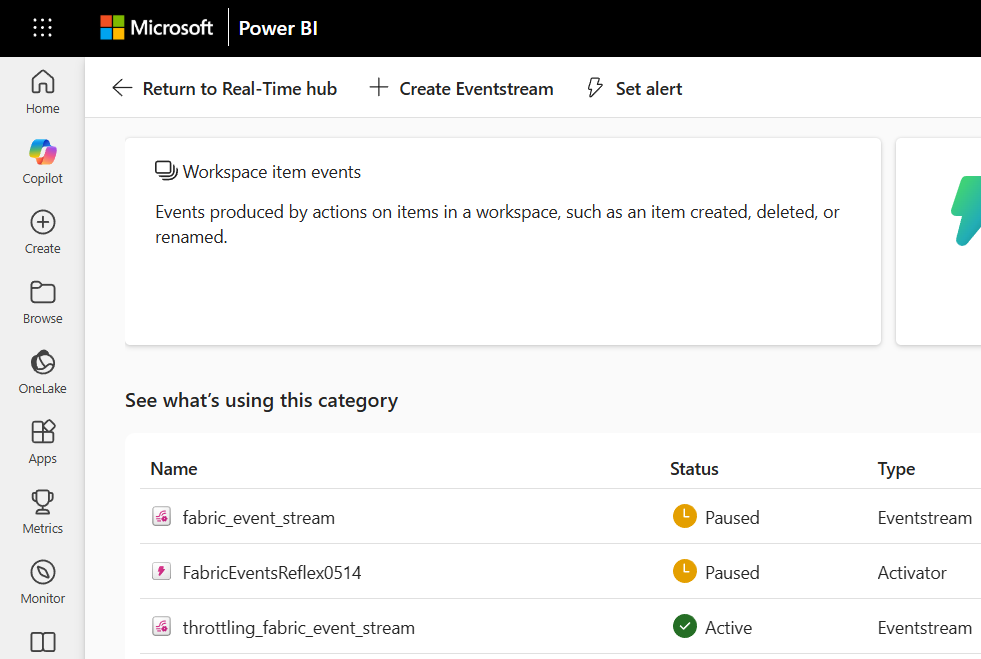981x659 pixels.
Task: Sort by the Name column header
Action: (174, 468)
